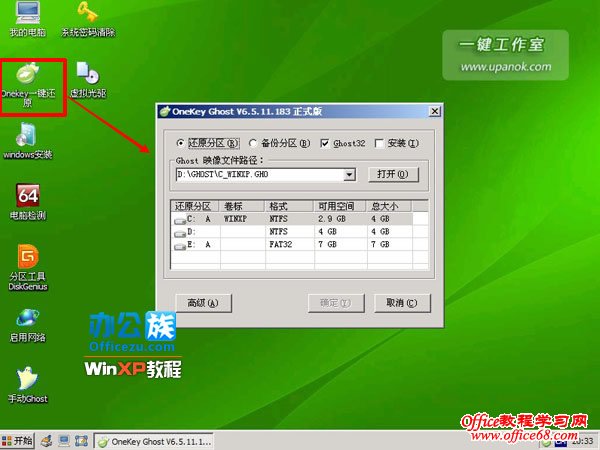Click the C: drive icon in partition list

(x=179, y=220)
